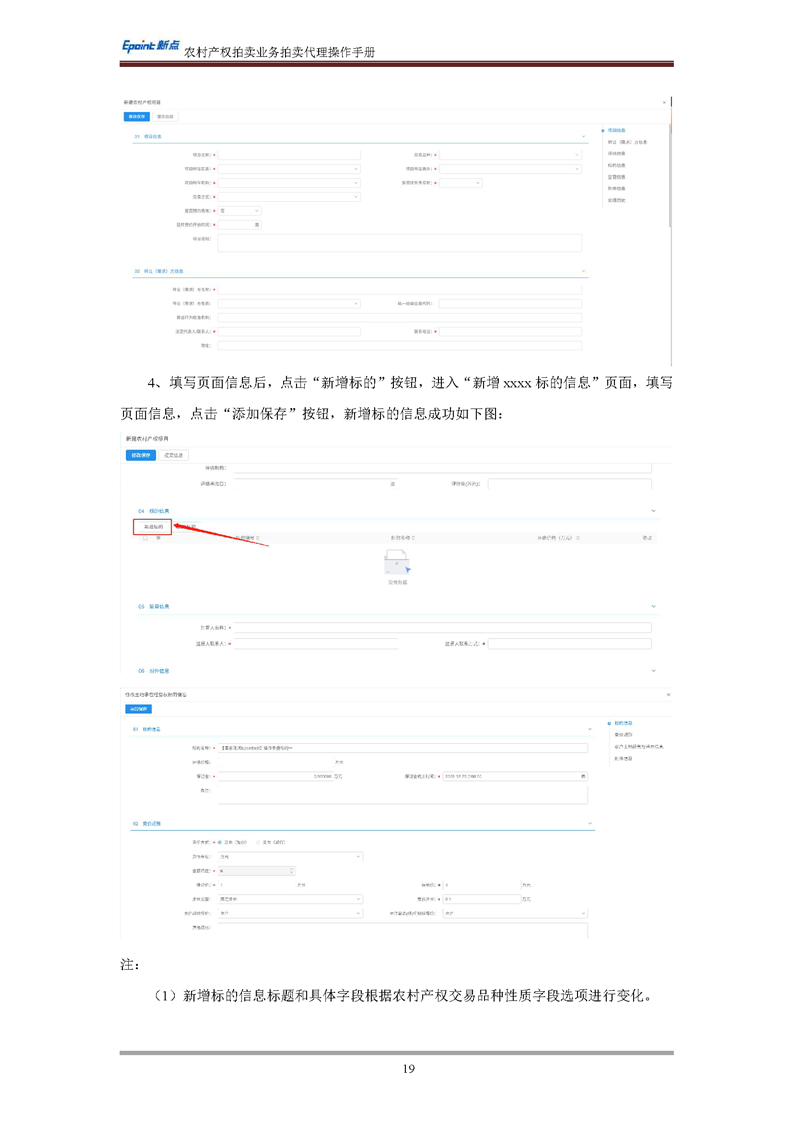The image size is (793, 1122).
Task: Click the 最新范围 number stepper arrows
Action: [x=292, y=871]
